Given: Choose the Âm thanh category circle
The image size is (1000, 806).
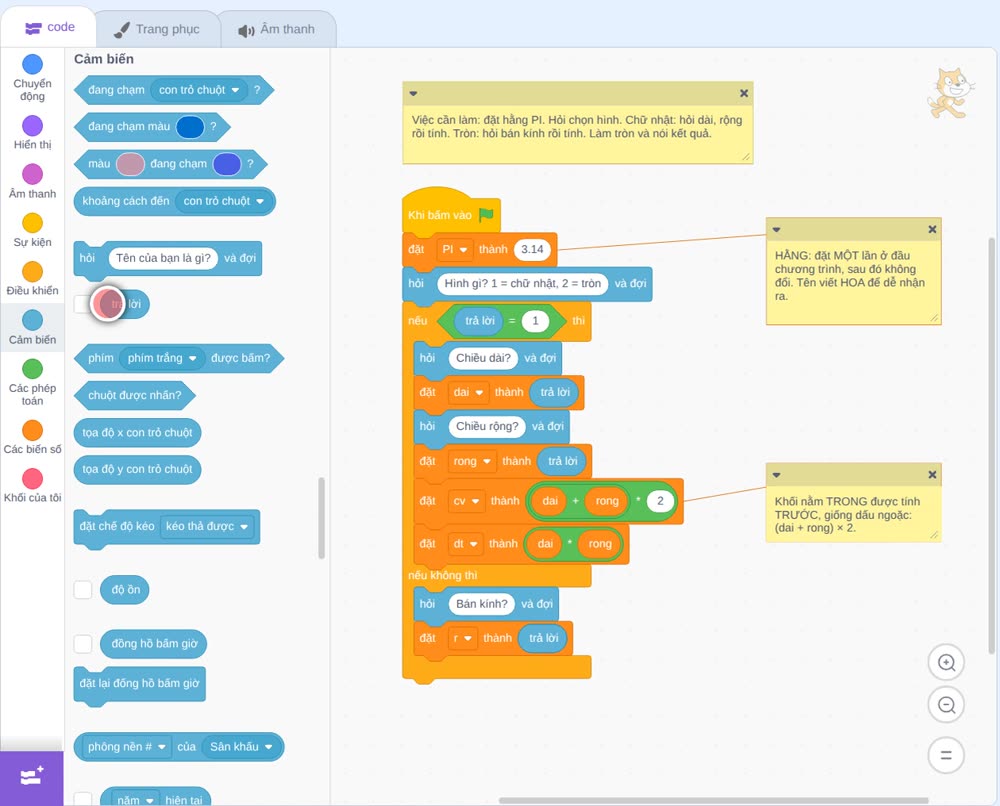Looking at the screenshot, I should click(x=32, y=174).
